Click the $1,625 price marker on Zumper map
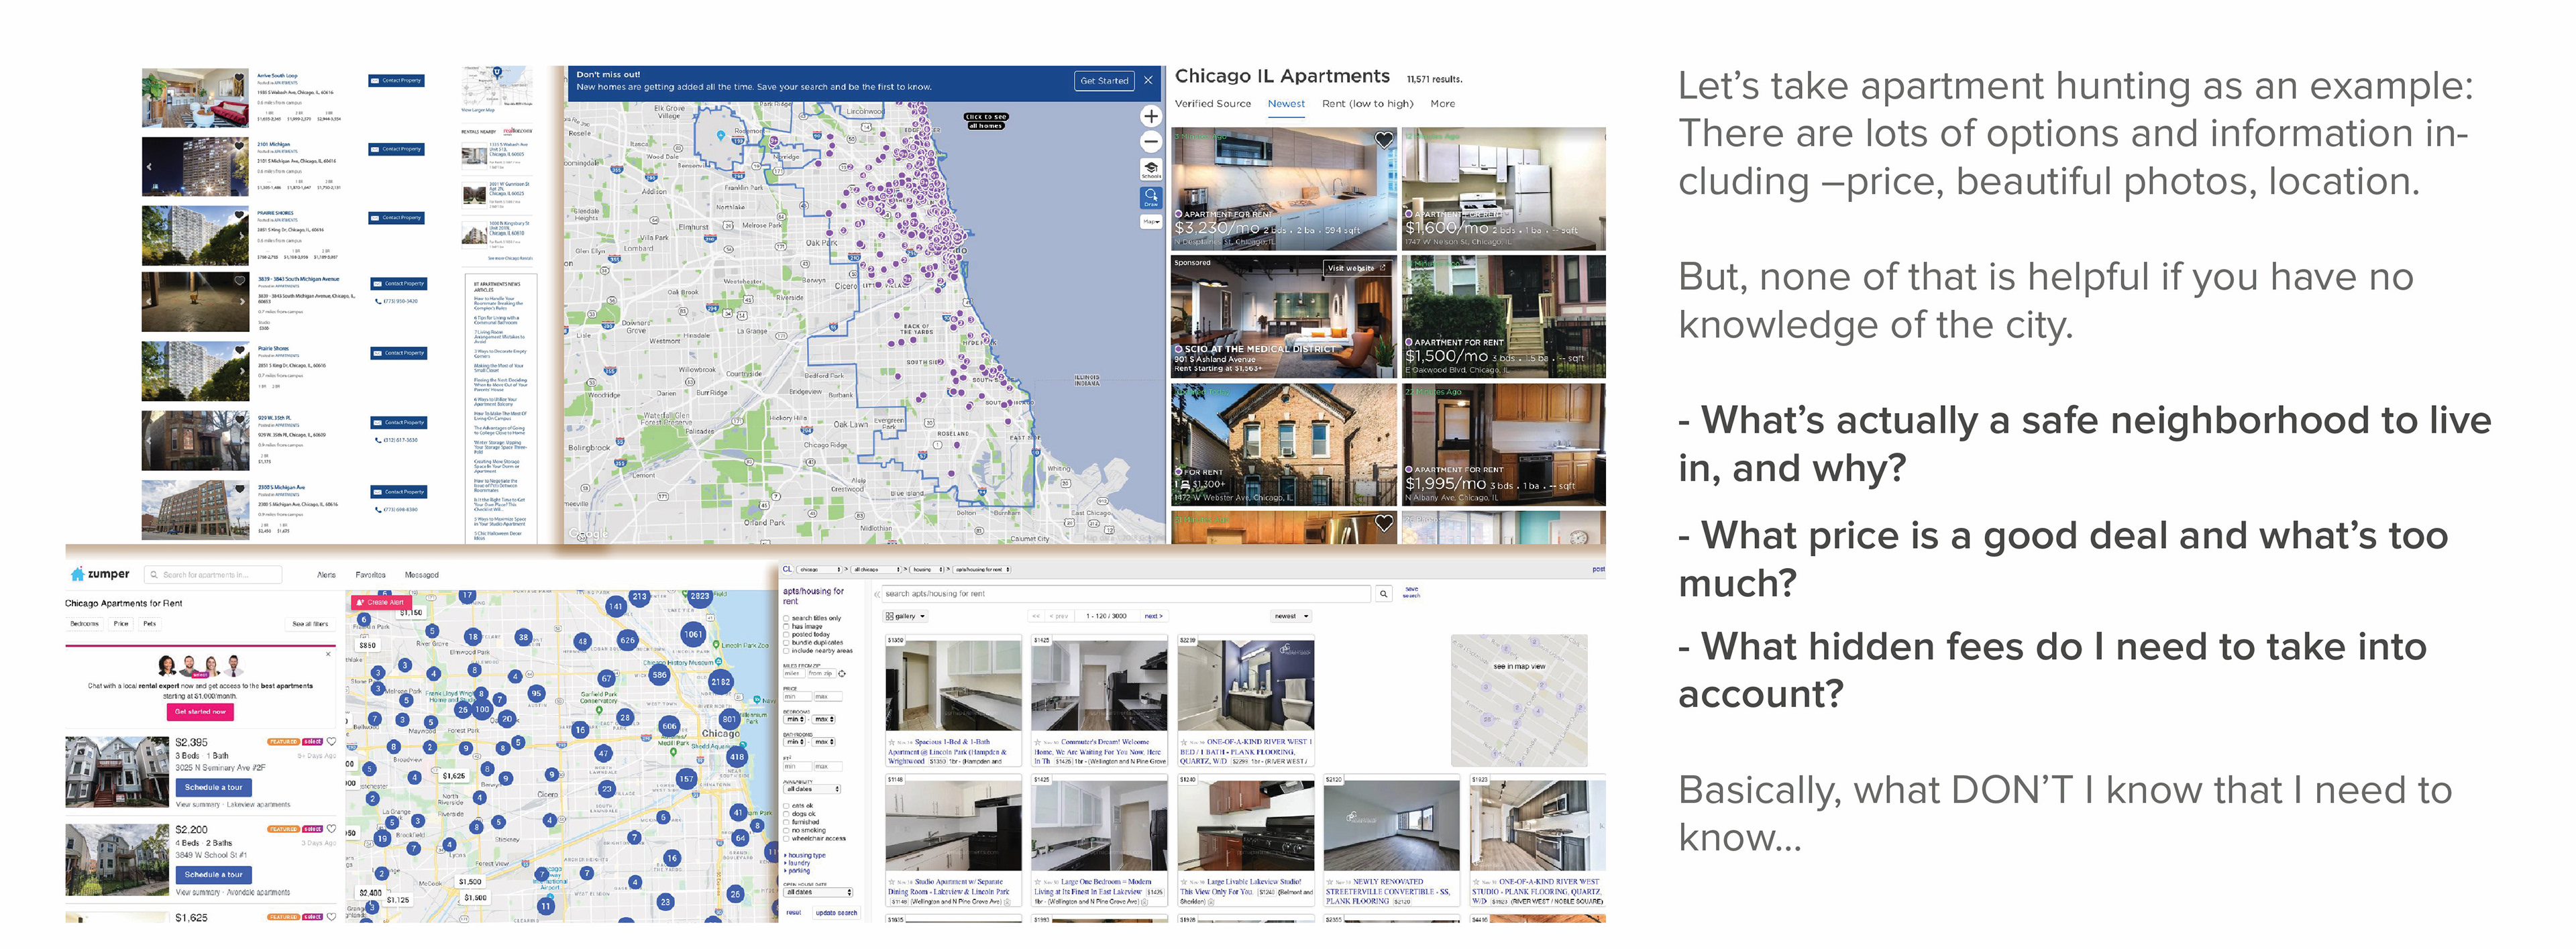2576x949 pixels. pos(454,776)
